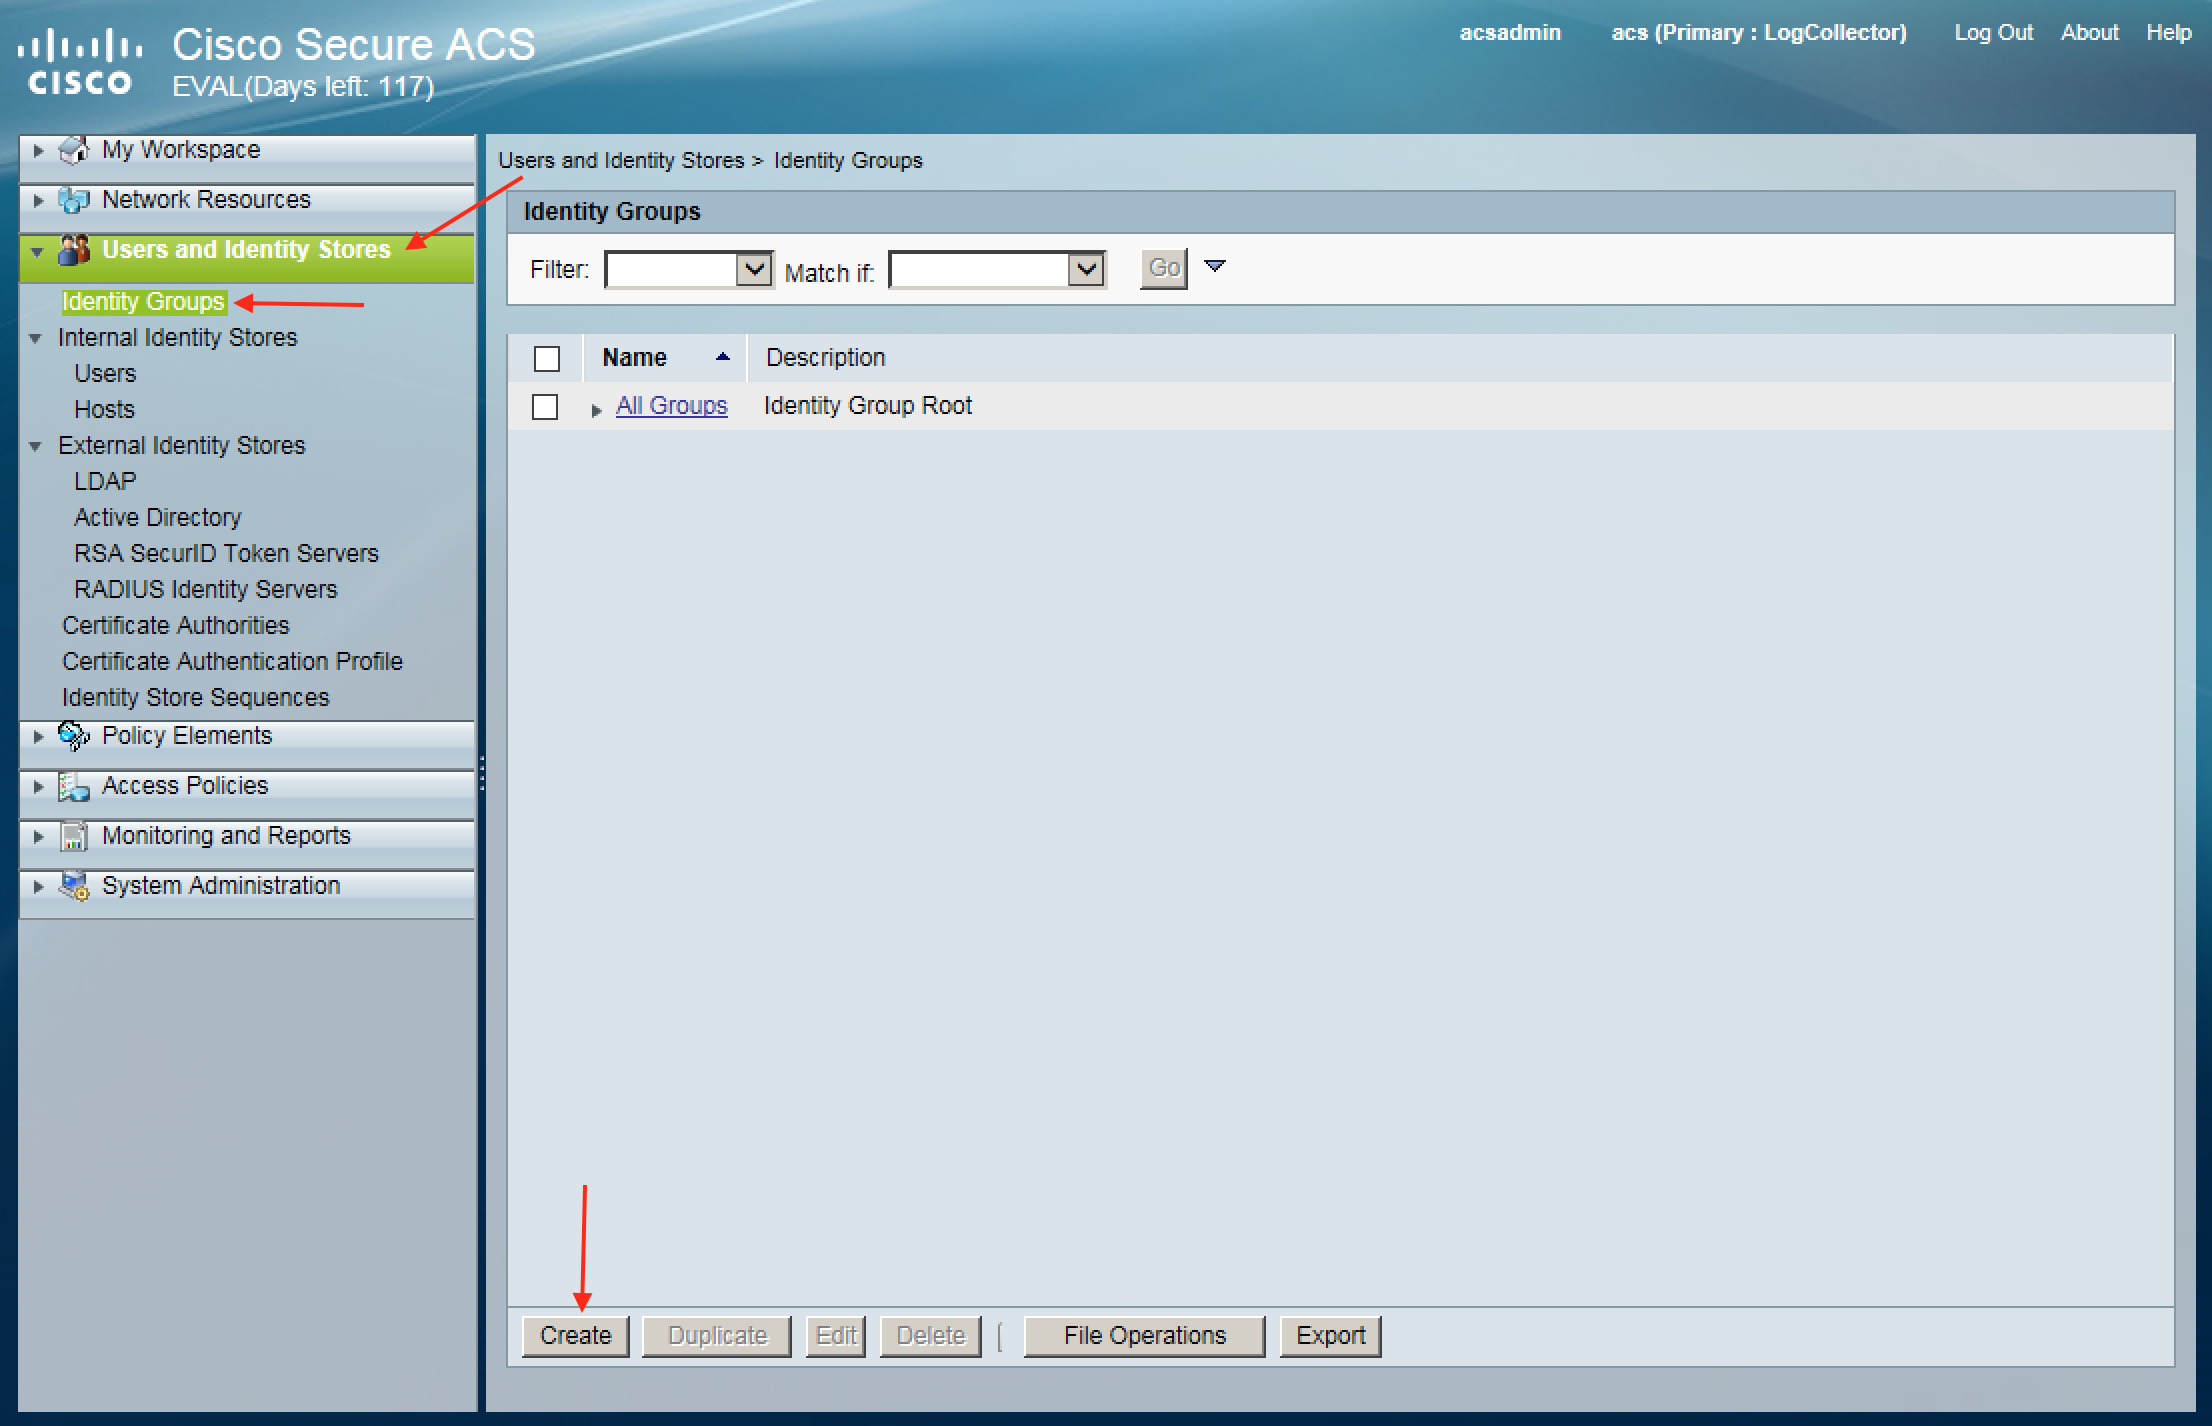Viewport: 2212px width, 1426px height.
Task: Open the Filter dropdown
Action: coord(753,269)
